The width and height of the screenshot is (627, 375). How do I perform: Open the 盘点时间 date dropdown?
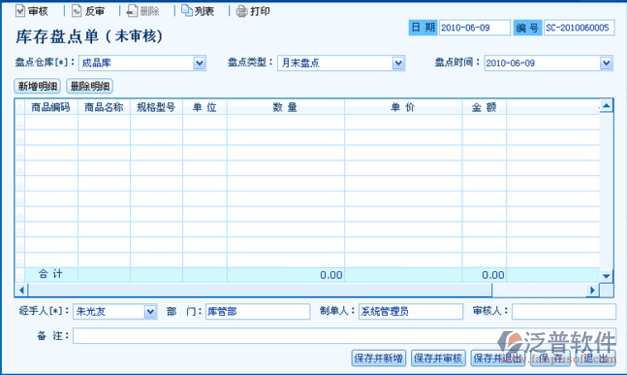pyautogui.click(x=606, y=63)
